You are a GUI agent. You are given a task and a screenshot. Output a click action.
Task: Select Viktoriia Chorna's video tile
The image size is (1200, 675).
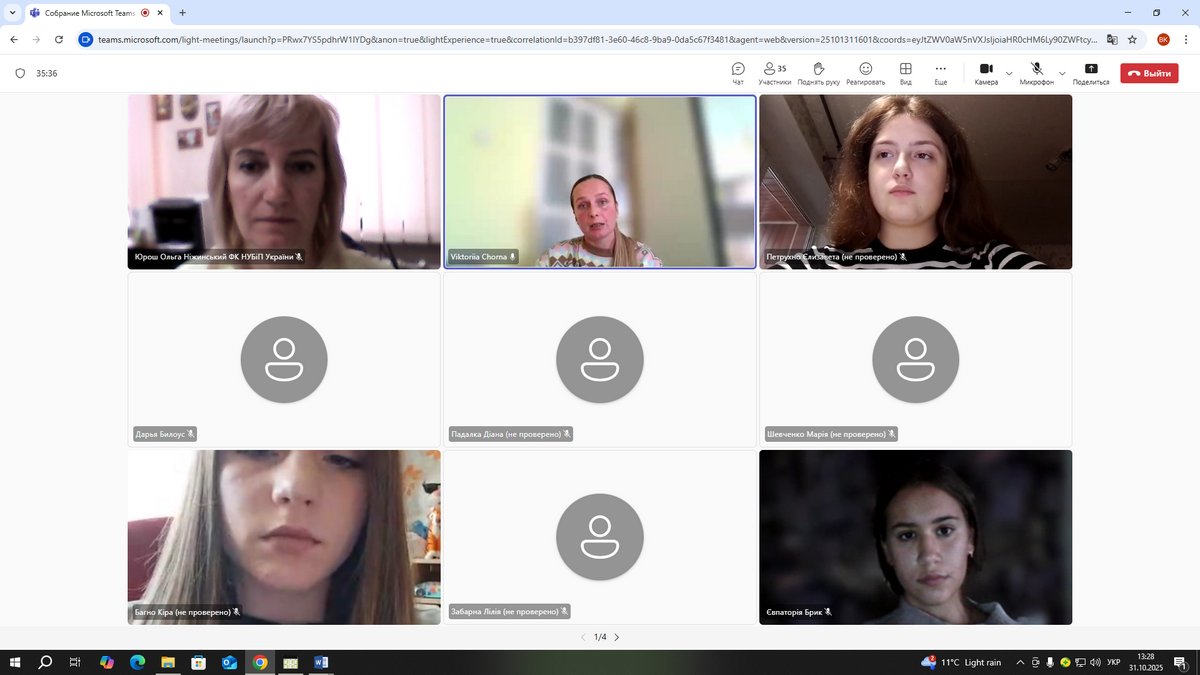pyautogui.click(x=600, y=182)
